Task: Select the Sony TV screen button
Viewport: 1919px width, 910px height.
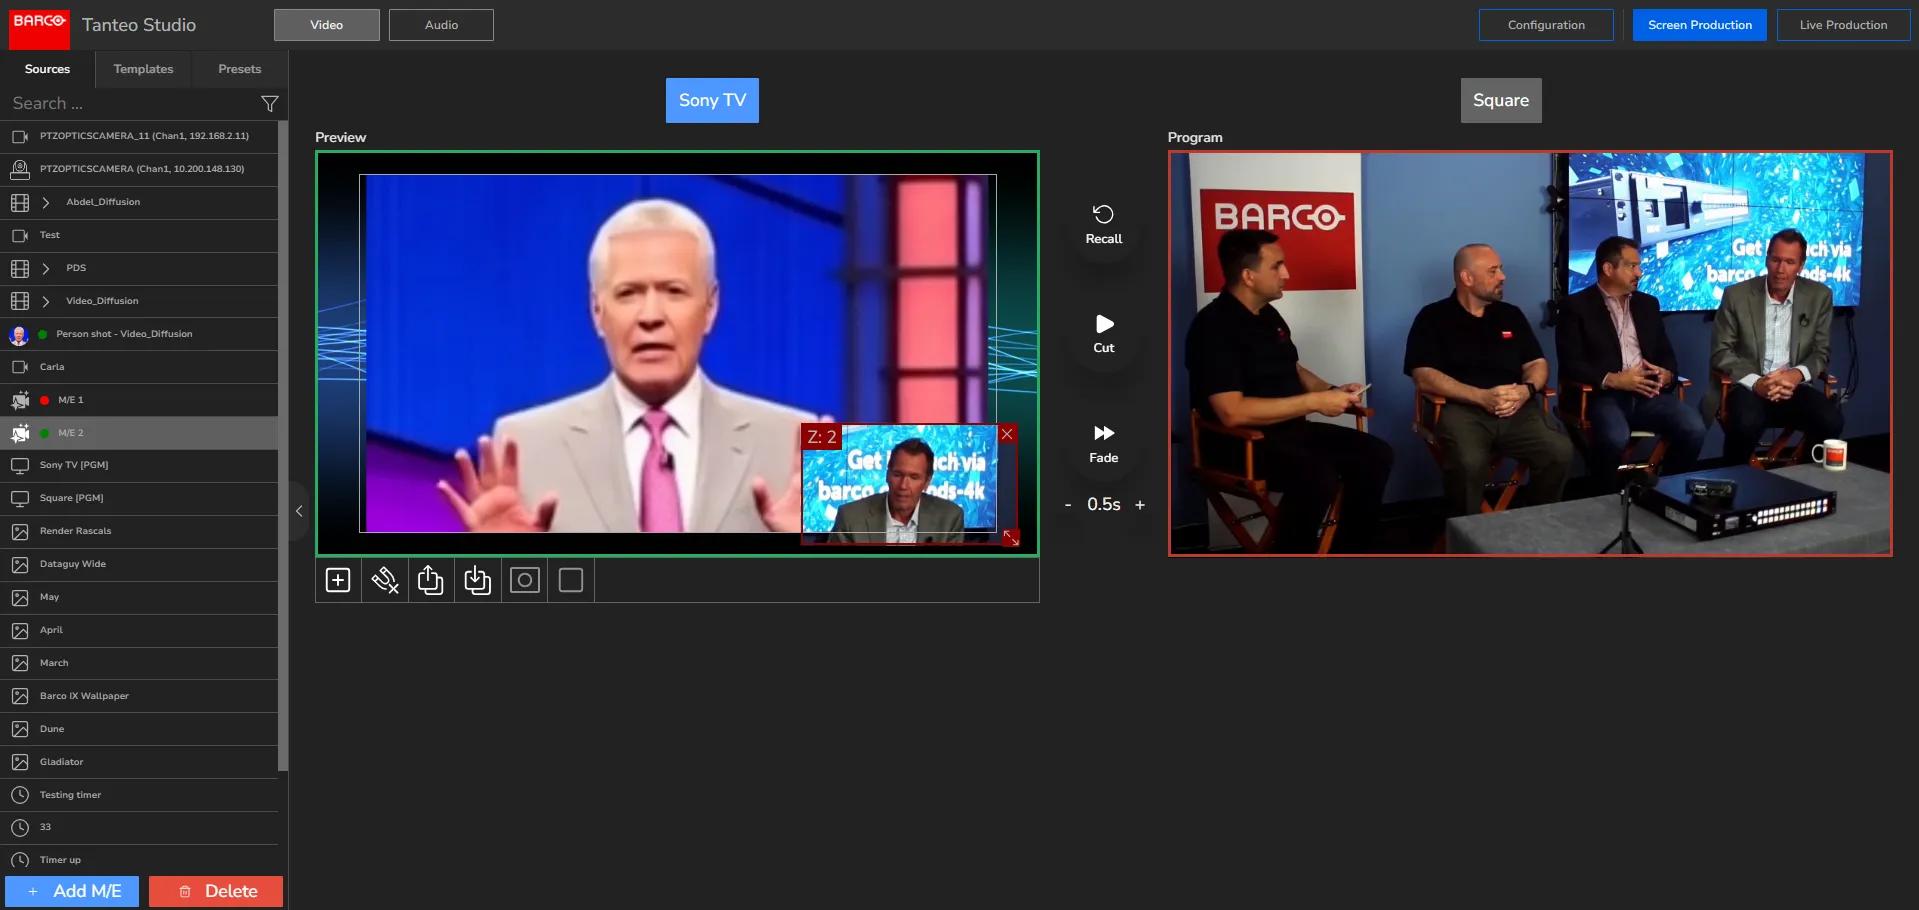Action: pos(712,100)
